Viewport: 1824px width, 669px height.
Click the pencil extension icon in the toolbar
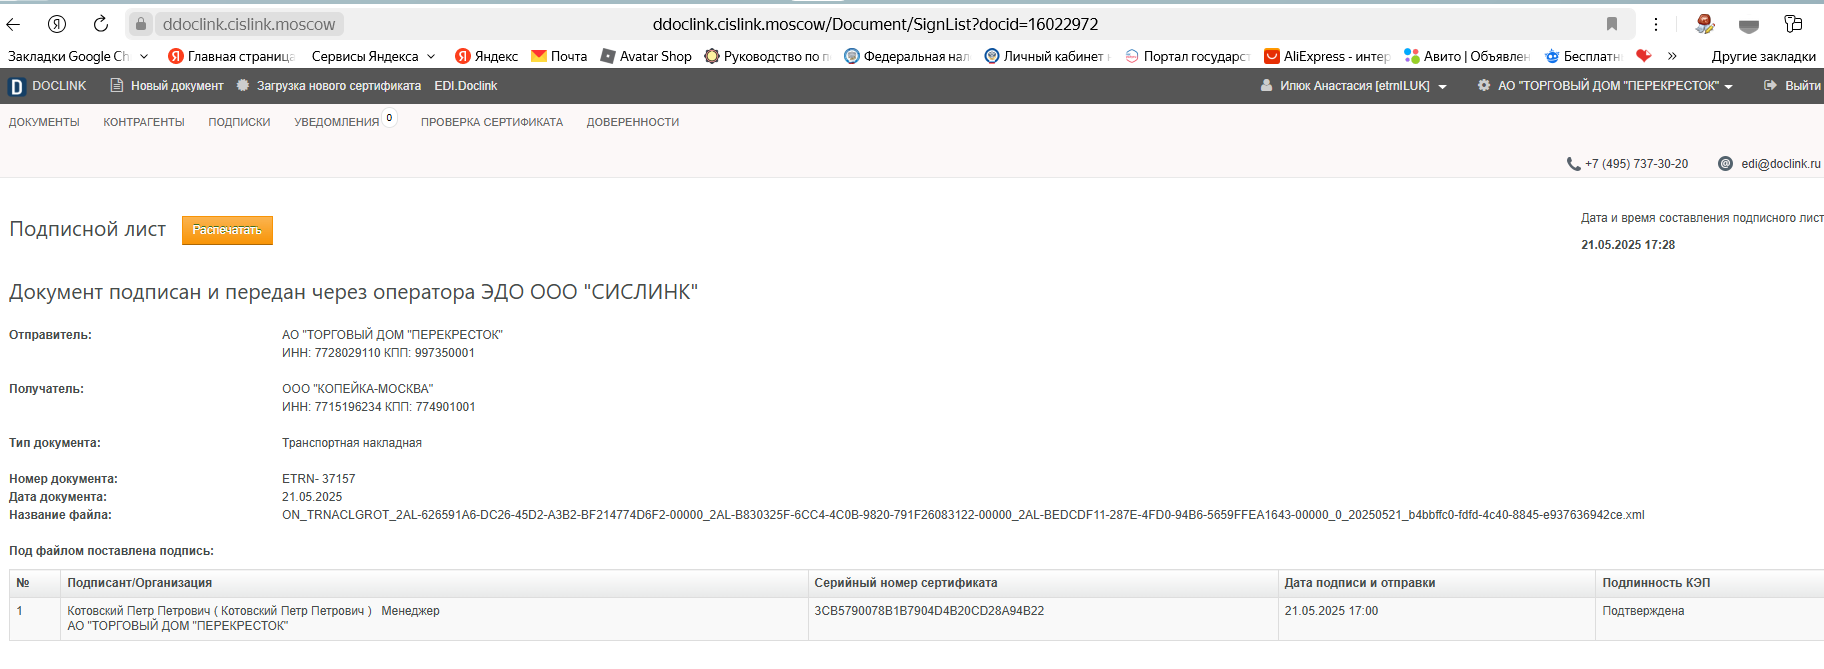[x=1705, y=24]
